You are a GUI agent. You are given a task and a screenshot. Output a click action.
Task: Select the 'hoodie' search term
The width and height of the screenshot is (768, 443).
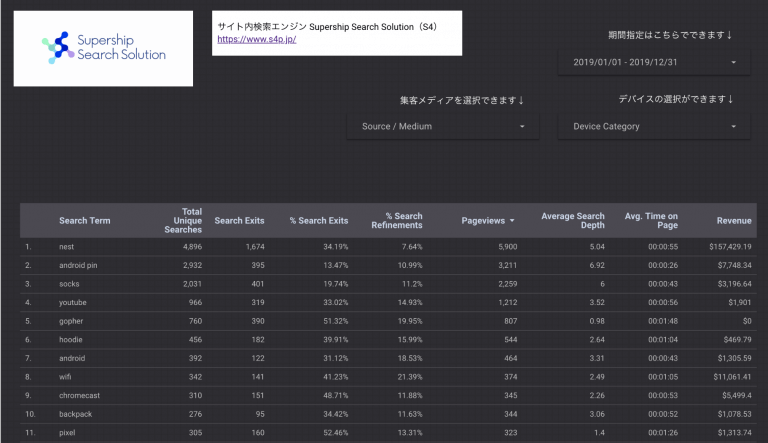coord(71,340)
